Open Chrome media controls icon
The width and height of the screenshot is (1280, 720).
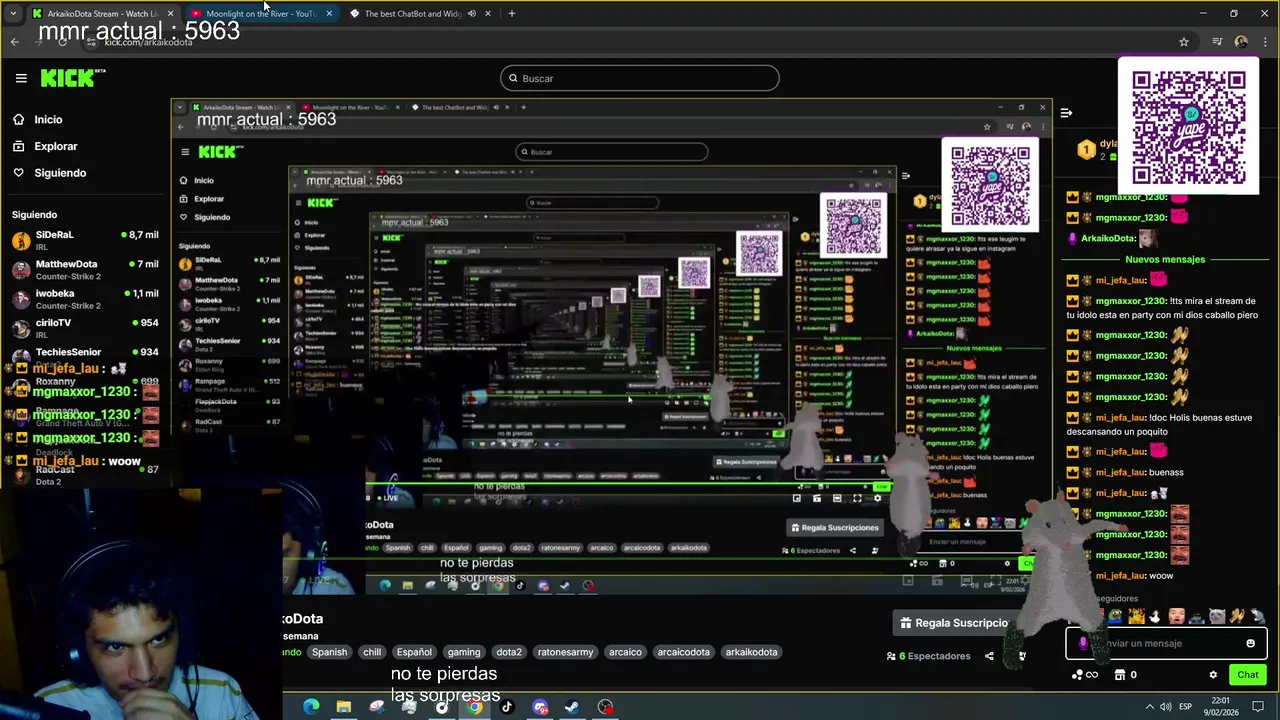tap(1217, 42)
